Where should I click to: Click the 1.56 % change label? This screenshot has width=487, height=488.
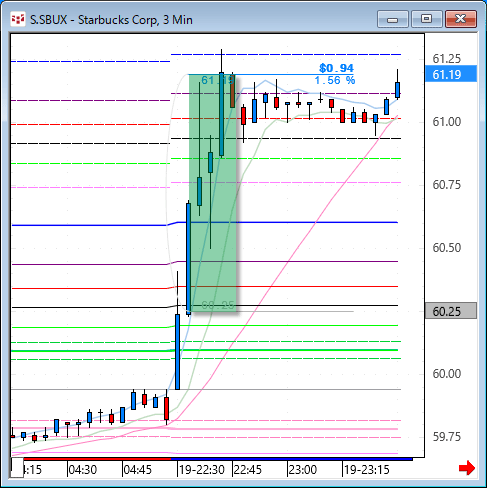click(x=335, y=80)
